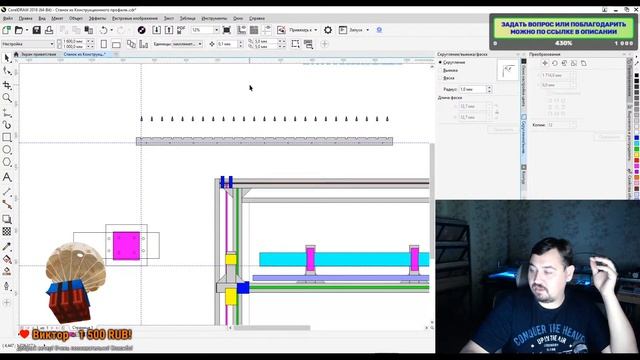Click the donation banner about asking a question

(563, 28)
